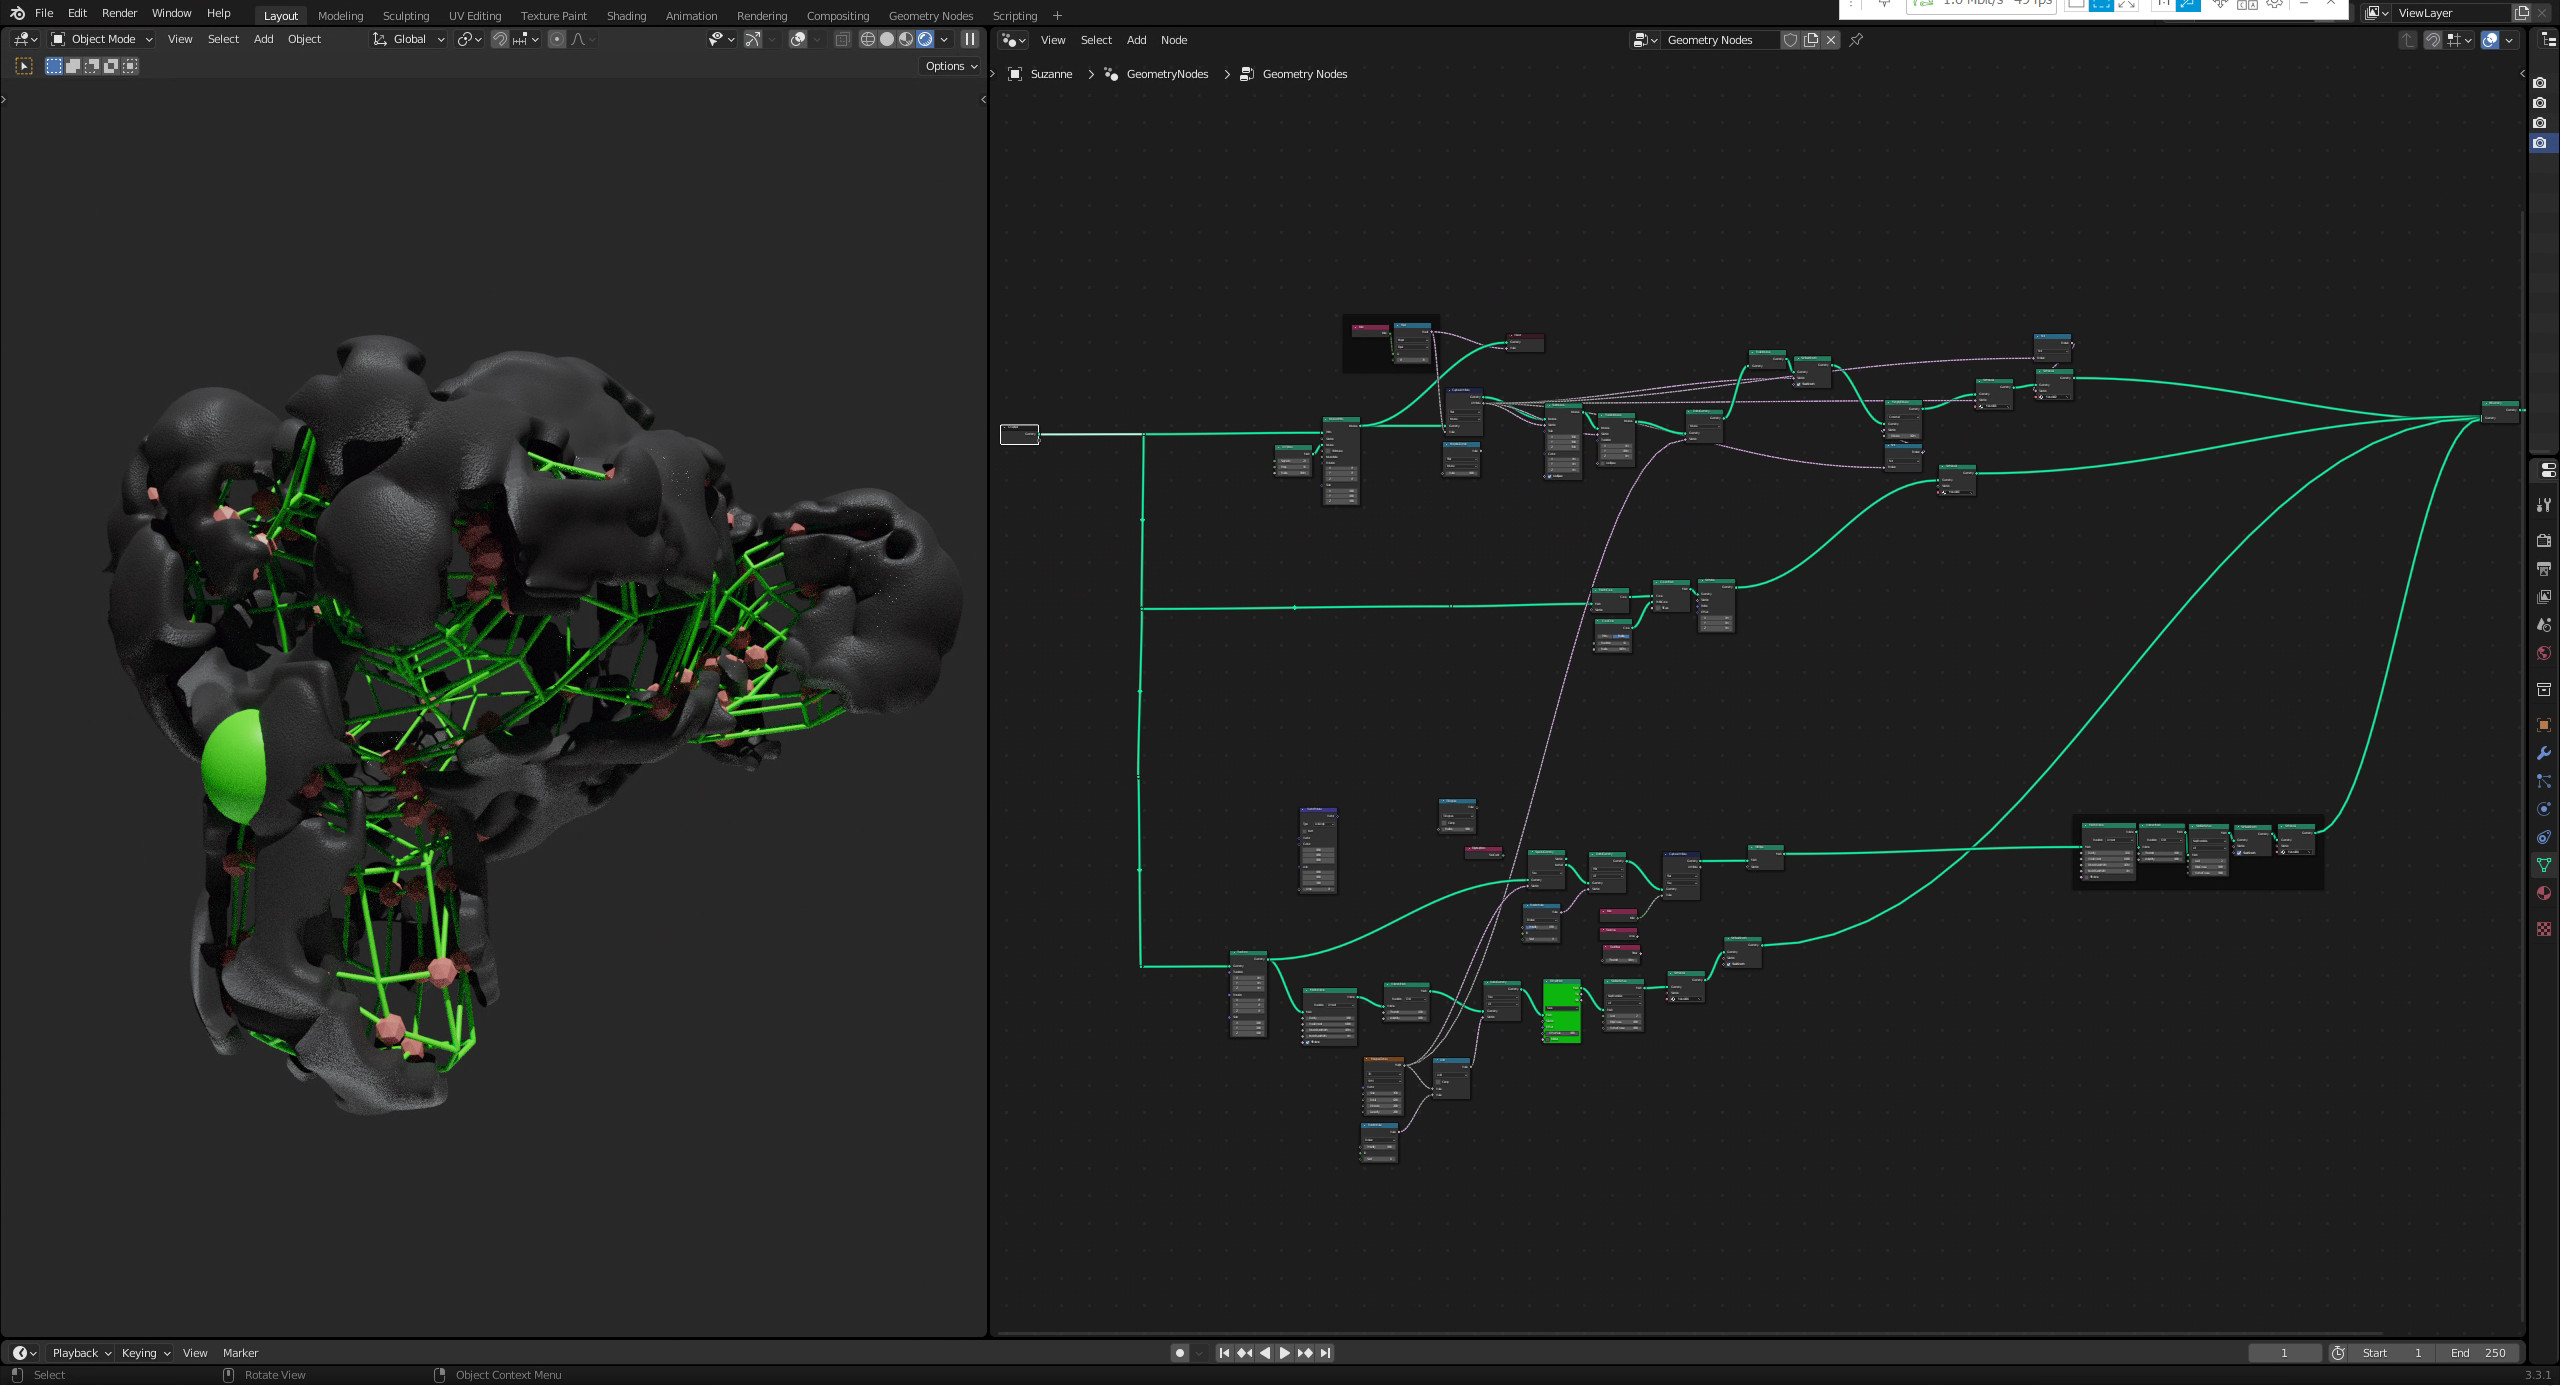The width and height of the screenshot is (2560, 1386).
Task: Toggle node editor snapping
Action: tap(2433, 40)
